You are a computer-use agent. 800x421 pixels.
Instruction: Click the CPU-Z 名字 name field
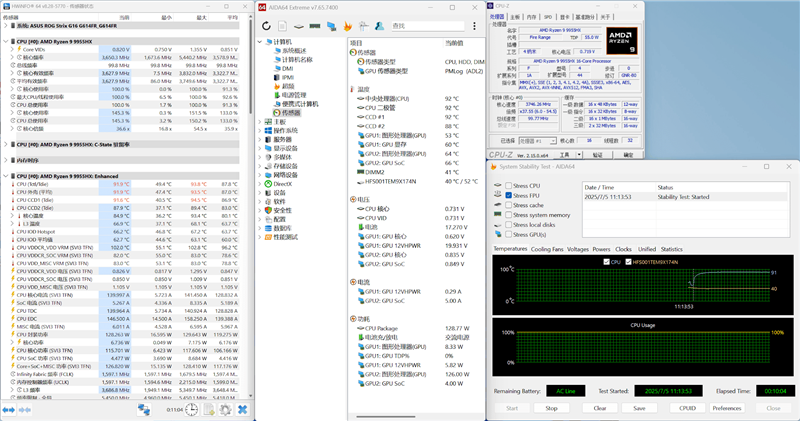[560, 31]
